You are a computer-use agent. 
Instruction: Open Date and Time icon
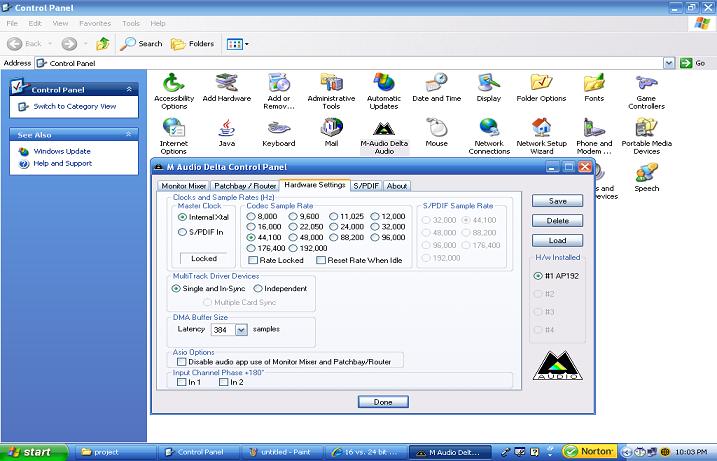[437, 88]
